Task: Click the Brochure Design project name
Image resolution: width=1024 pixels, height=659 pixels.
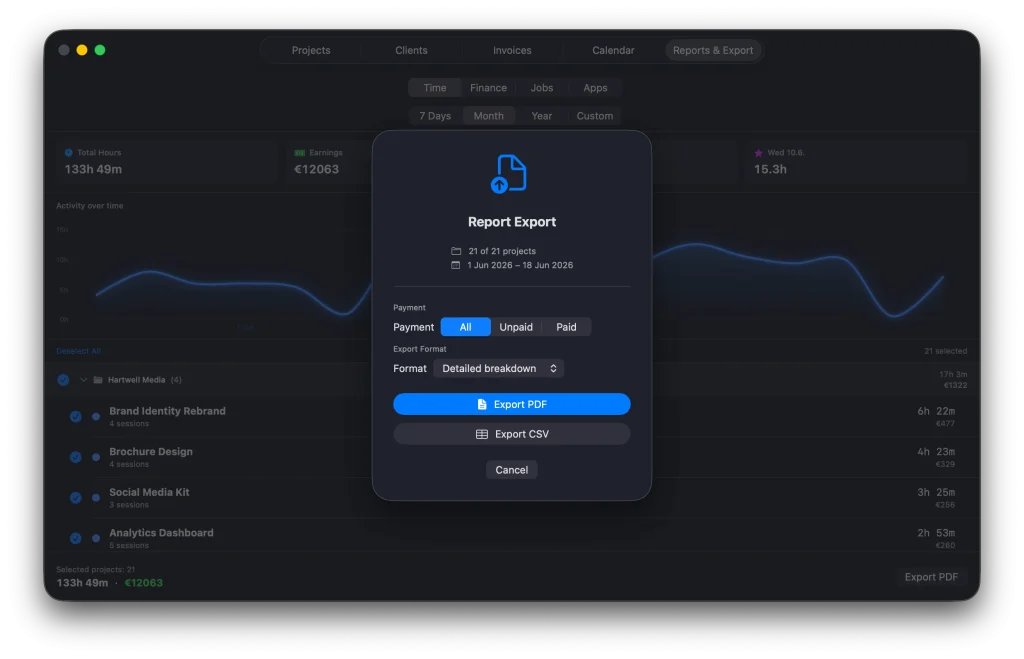Action: tap(151, 451)
